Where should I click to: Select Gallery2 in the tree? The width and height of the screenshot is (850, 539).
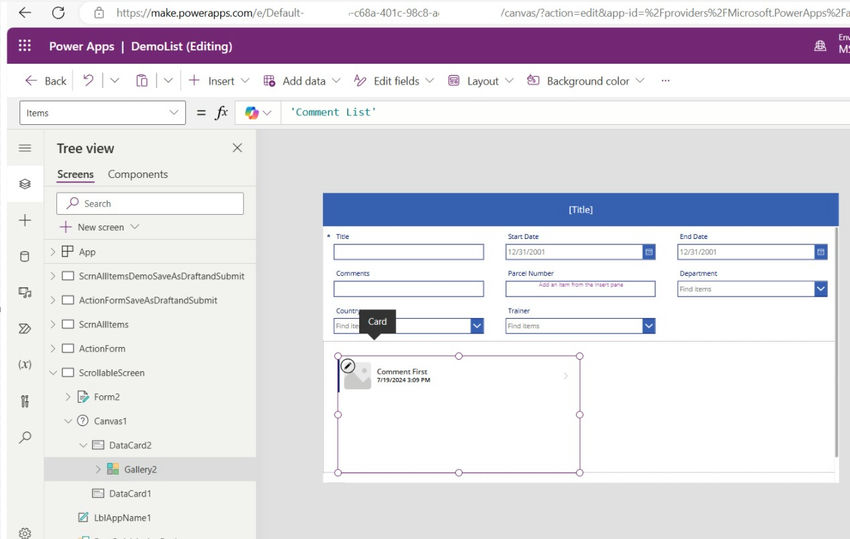140,470
